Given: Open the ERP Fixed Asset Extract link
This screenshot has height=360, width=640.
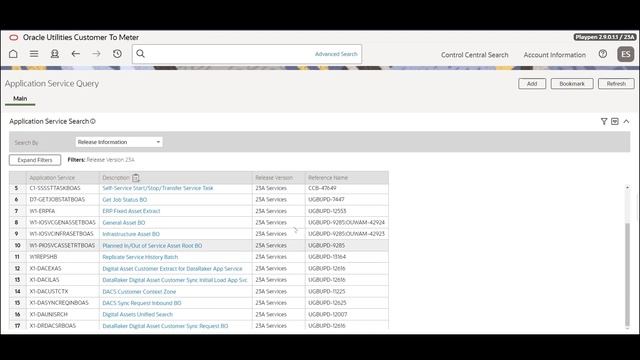Looking at the screenshot, I should [x=131, y=211].
